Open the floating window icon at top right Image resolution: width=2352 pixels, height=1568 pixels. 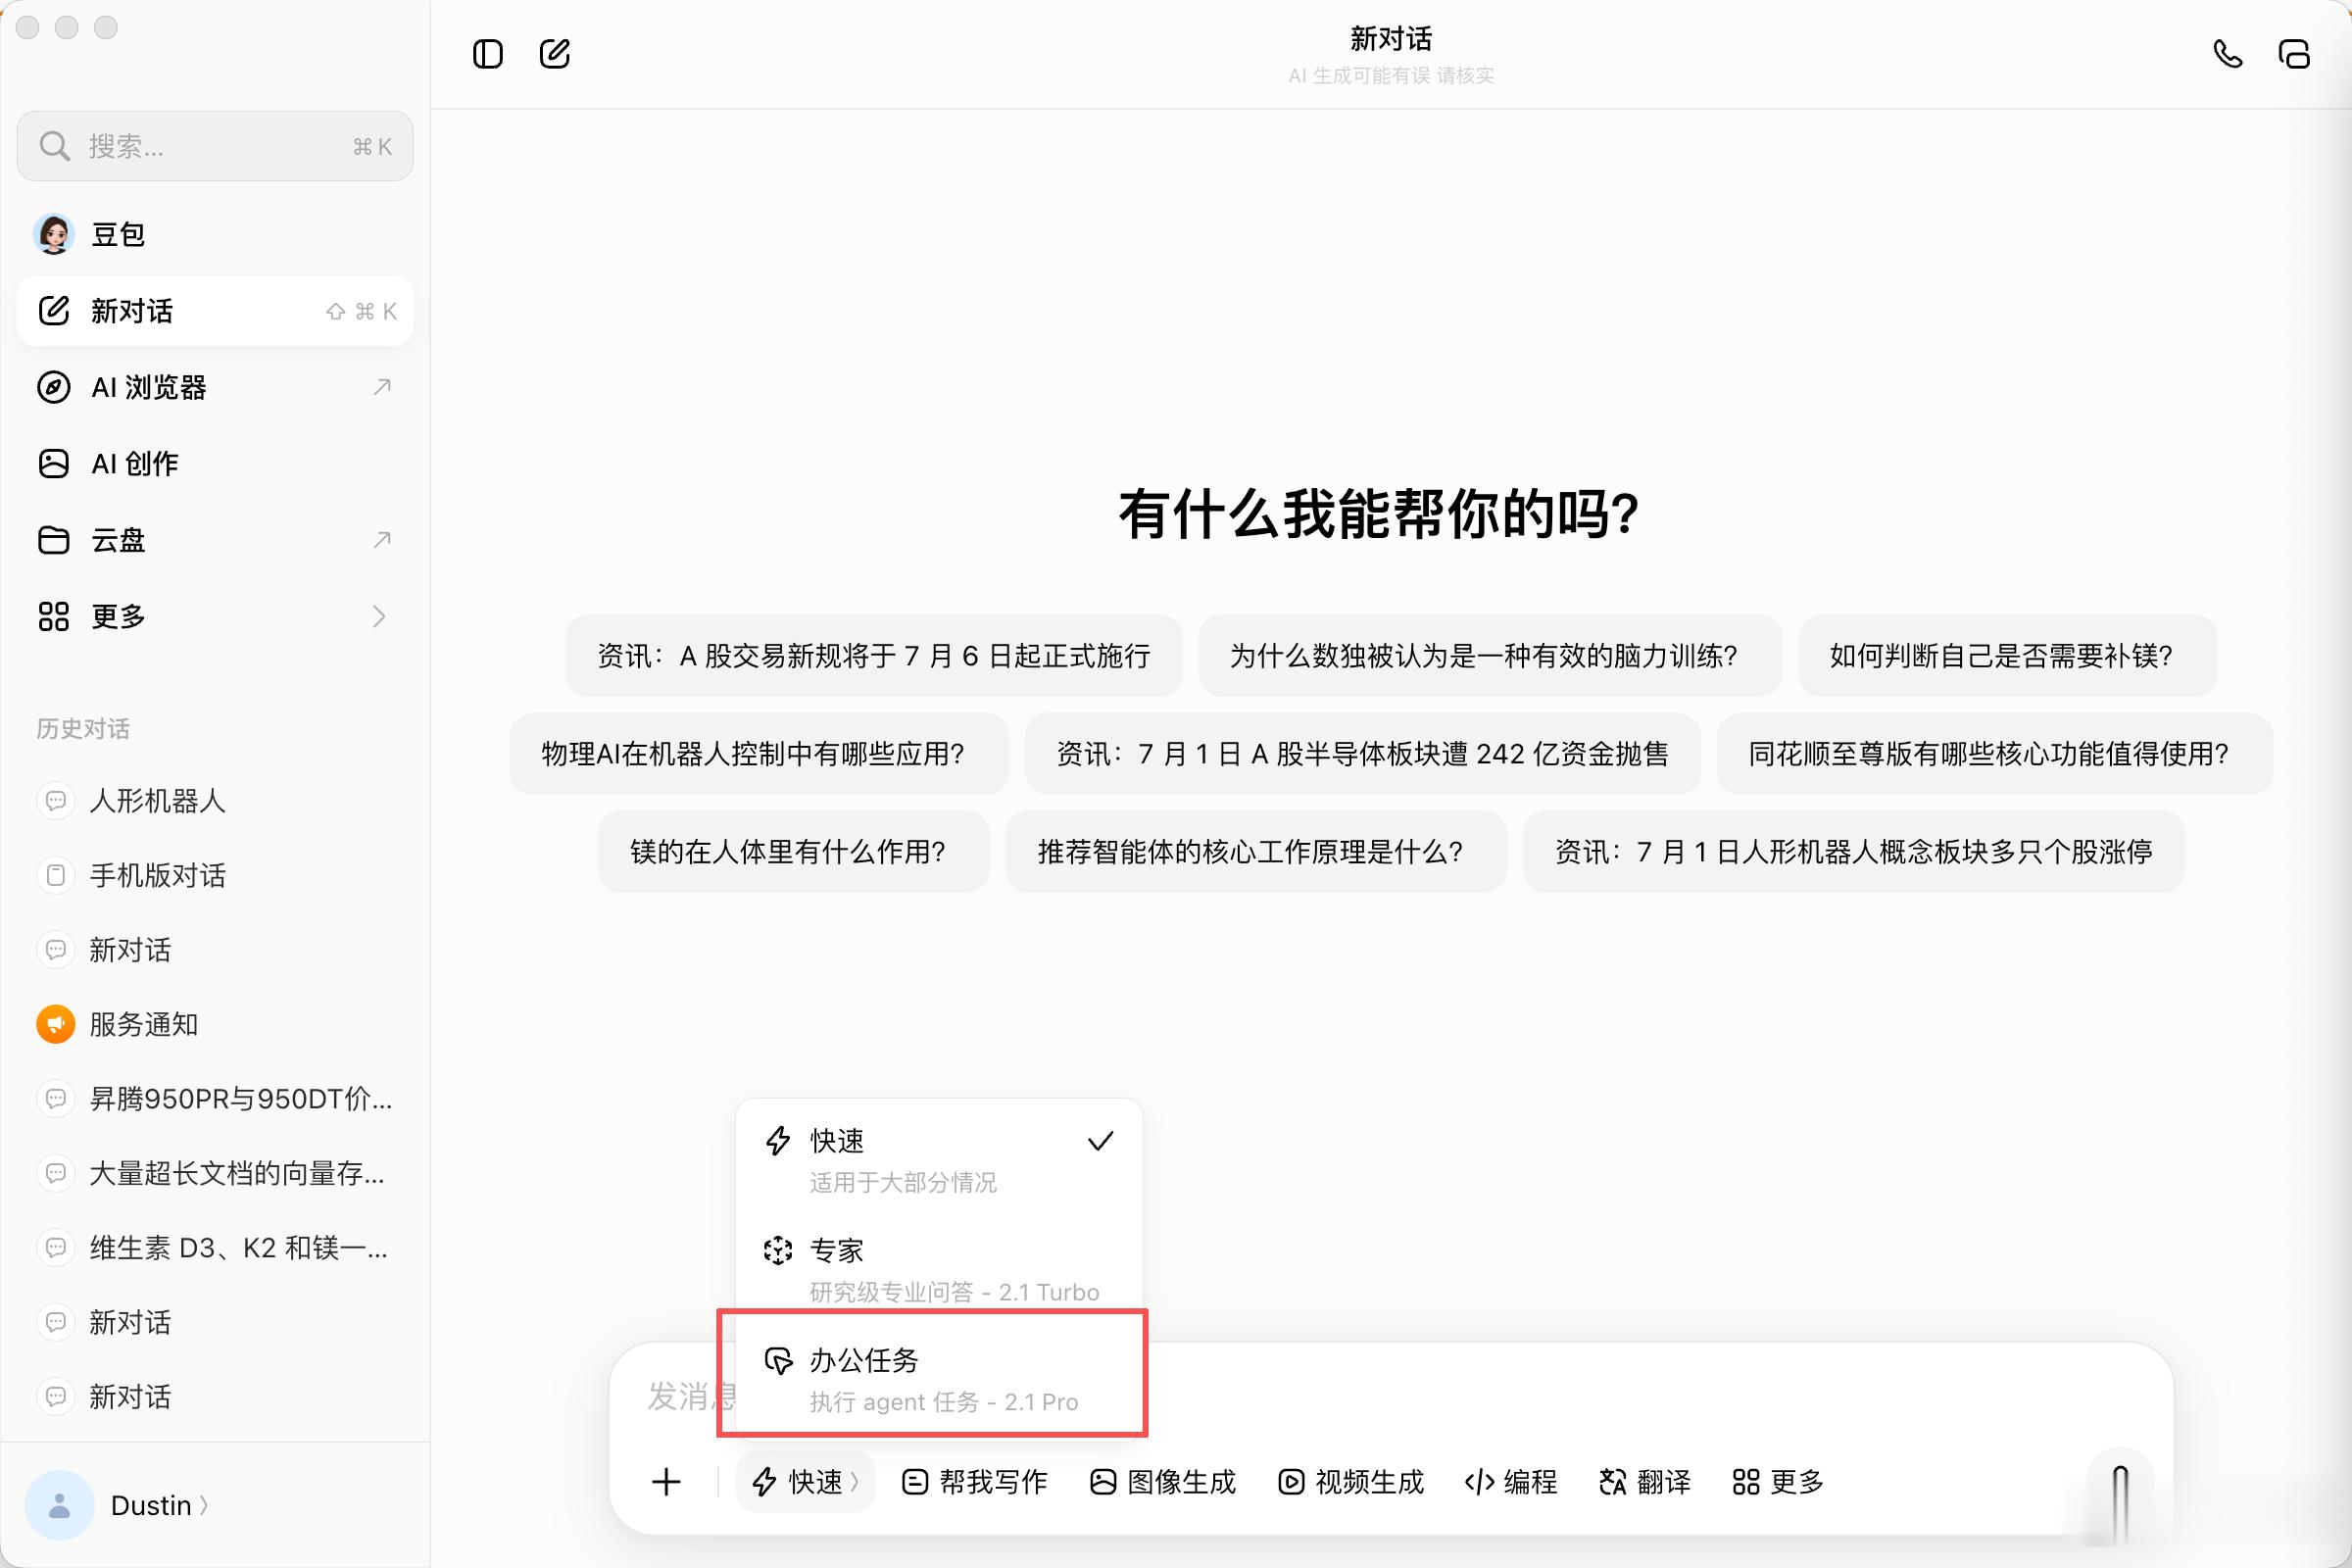2294,54
